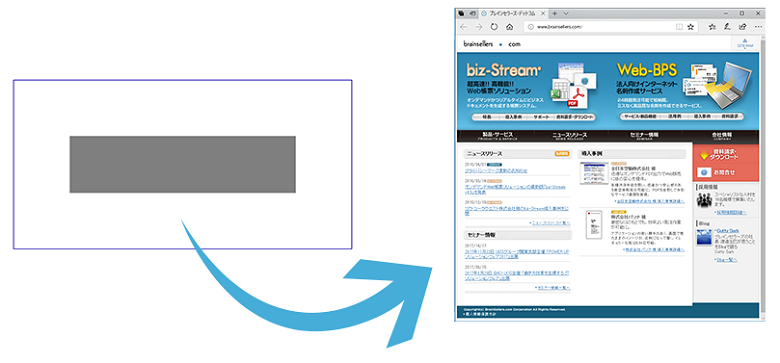780x363 pixels.
Task: Open the browser more options ellipsis
Action: 758,27
